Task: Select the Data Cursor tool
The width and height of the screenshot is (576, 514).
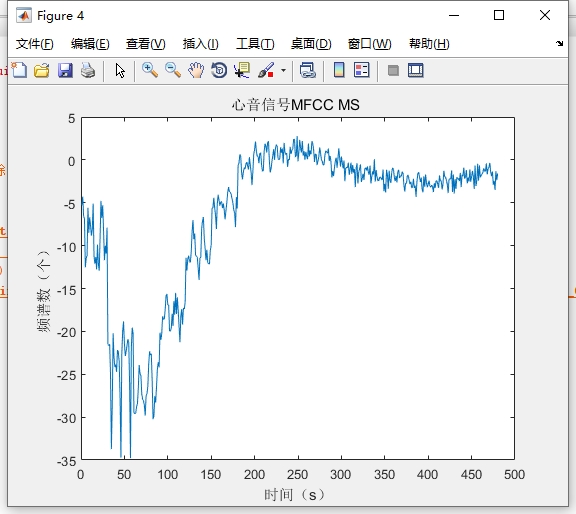Action: coord(242,70)
